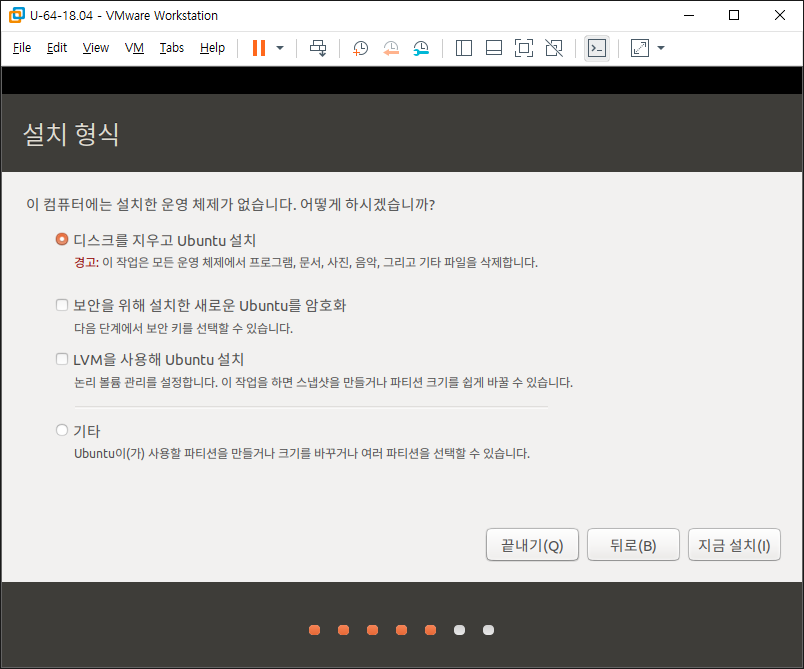The width and height of the screenshot is (804, 669).
Task: Maximize the VMware Workstation window
Action: pos(734,15)
